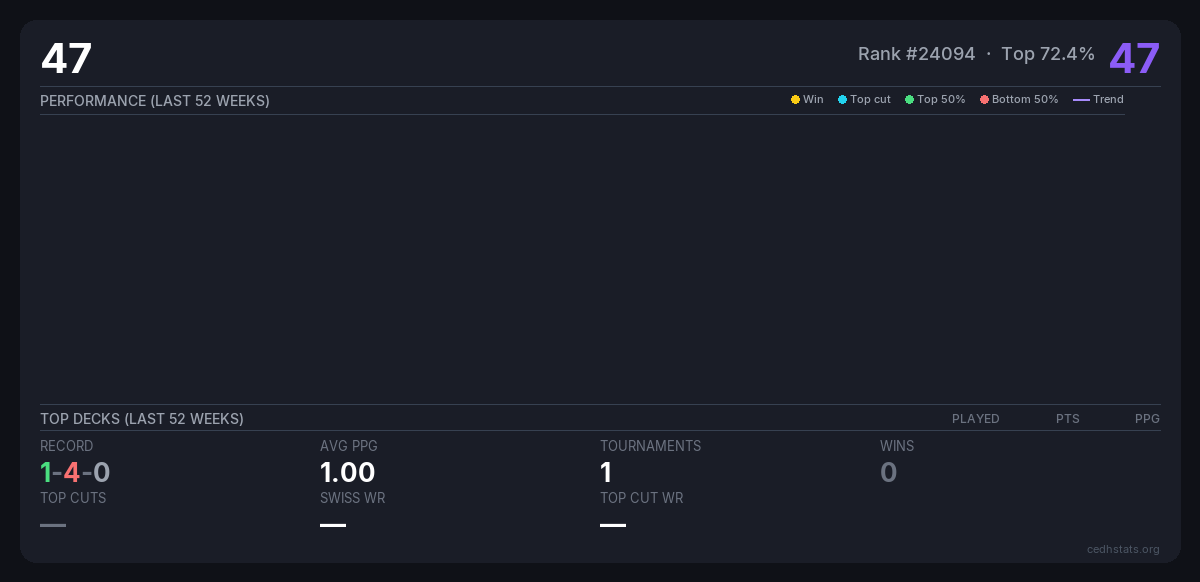Click the purple Trend line legend marker
Image resolution: width=1200 pixels, height=582 pixels.
(1081, 100)
